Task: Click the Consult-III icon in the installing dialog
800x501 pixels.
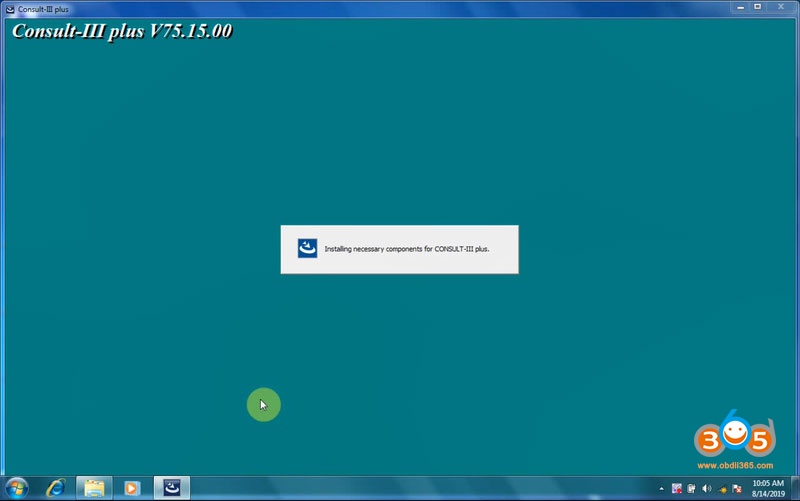Action: coord(307,248)
